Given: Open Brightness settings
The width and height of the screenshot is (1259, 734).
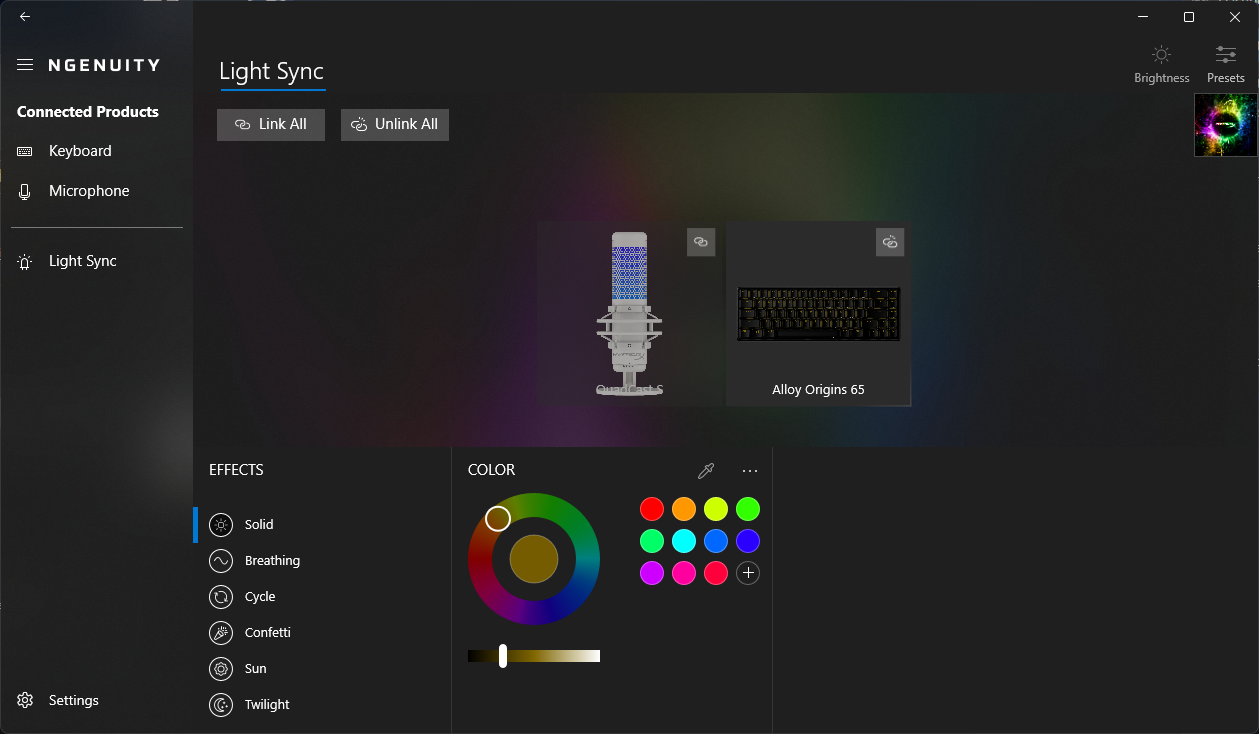Looking at the screenshot, I should tap(1161, 64).
